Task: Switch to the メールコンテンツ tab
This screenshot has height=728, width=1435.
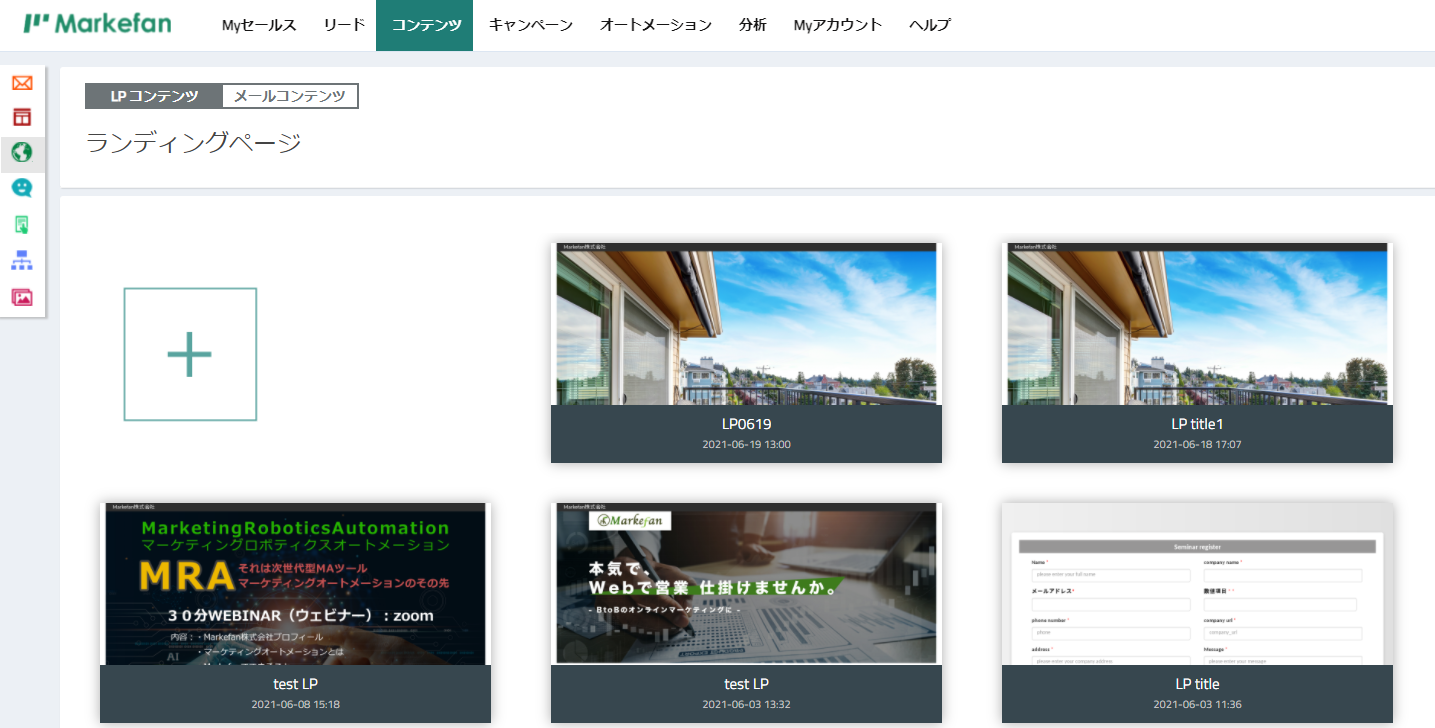Action: (290, 96)
